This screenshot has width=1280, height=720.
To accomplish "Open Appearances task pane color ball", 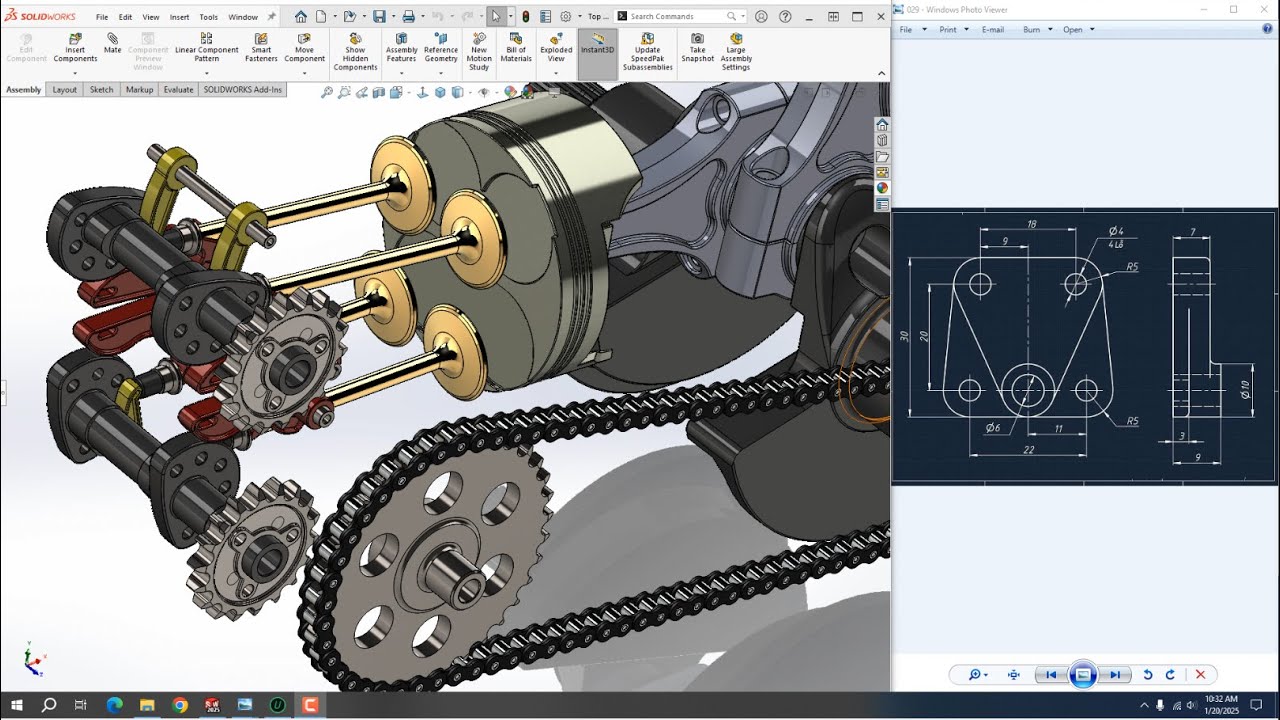I will click(x=882, y=188).
